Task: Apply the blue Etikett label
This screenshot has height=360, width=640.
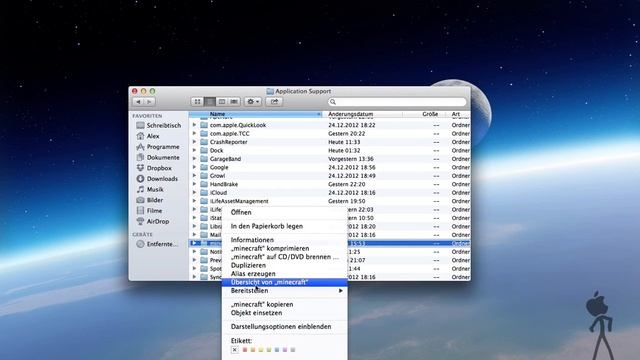Action: [x=277, y=350]
